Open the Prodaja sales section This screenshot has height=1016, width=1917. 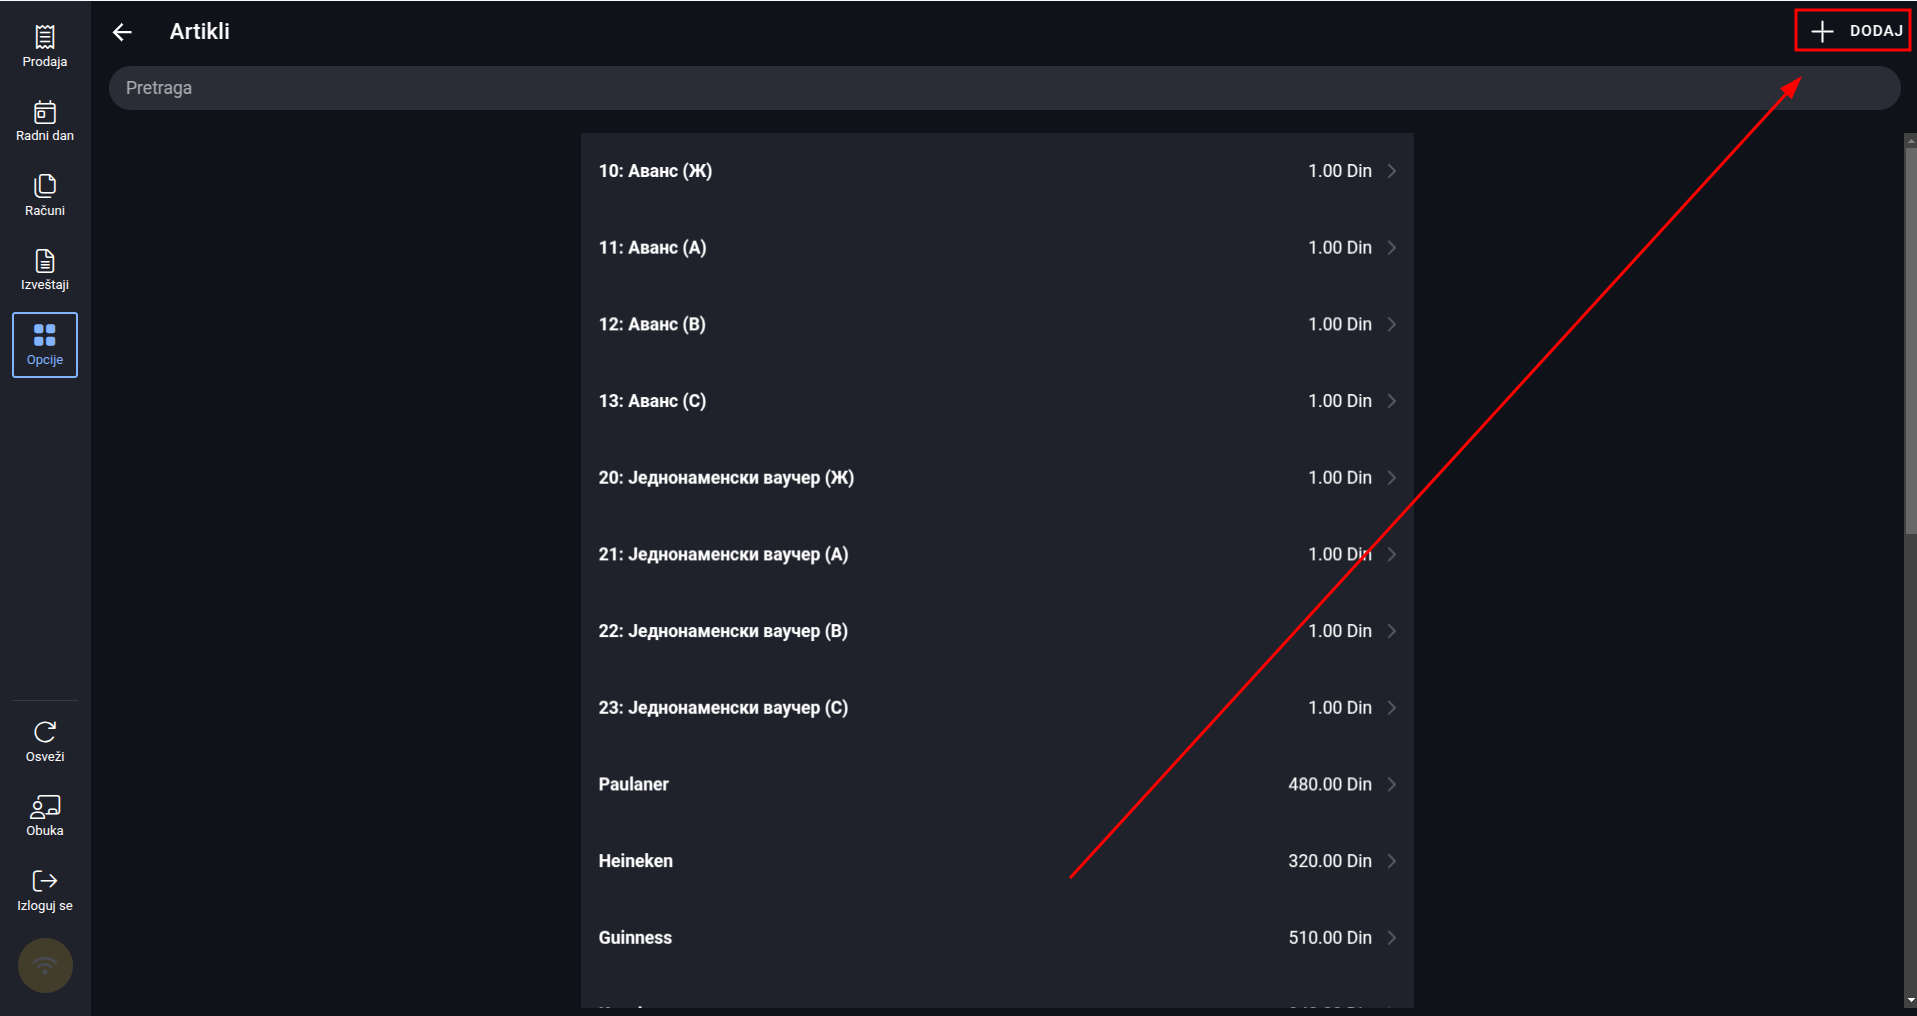[45, 47]
